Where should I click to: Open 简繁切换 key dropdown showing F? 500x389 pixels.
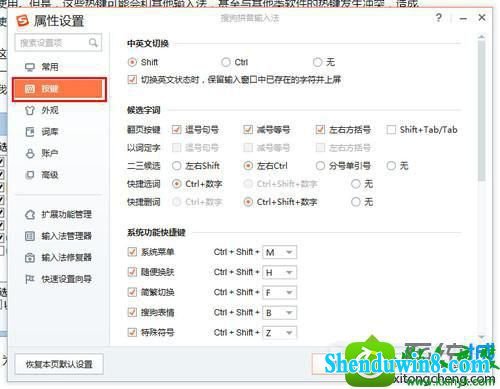[280, 293]
